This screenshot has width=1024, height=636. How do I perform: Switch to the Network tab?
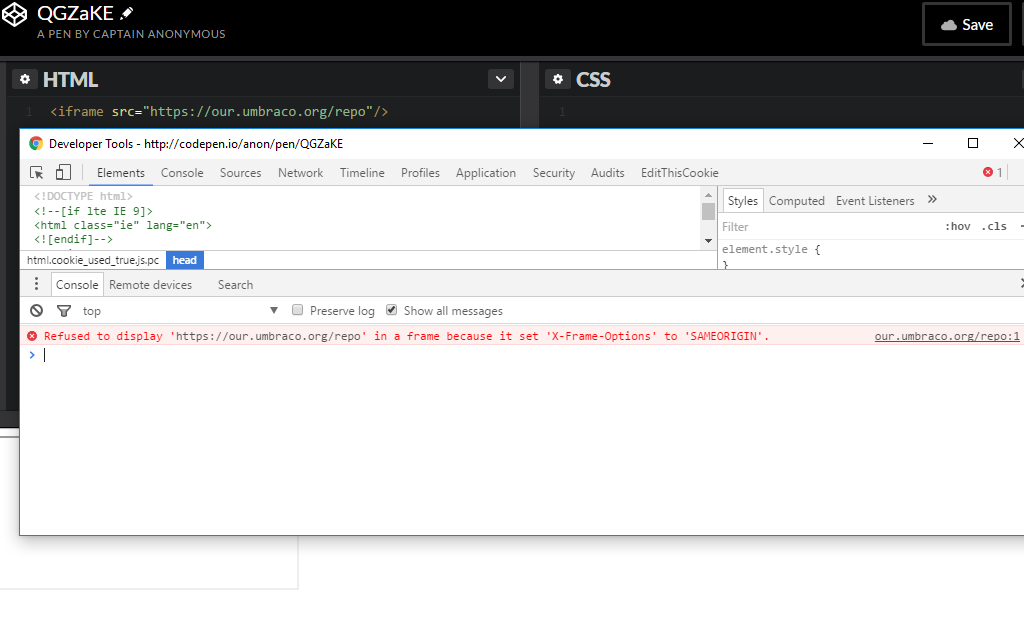(x=300, y=173)
